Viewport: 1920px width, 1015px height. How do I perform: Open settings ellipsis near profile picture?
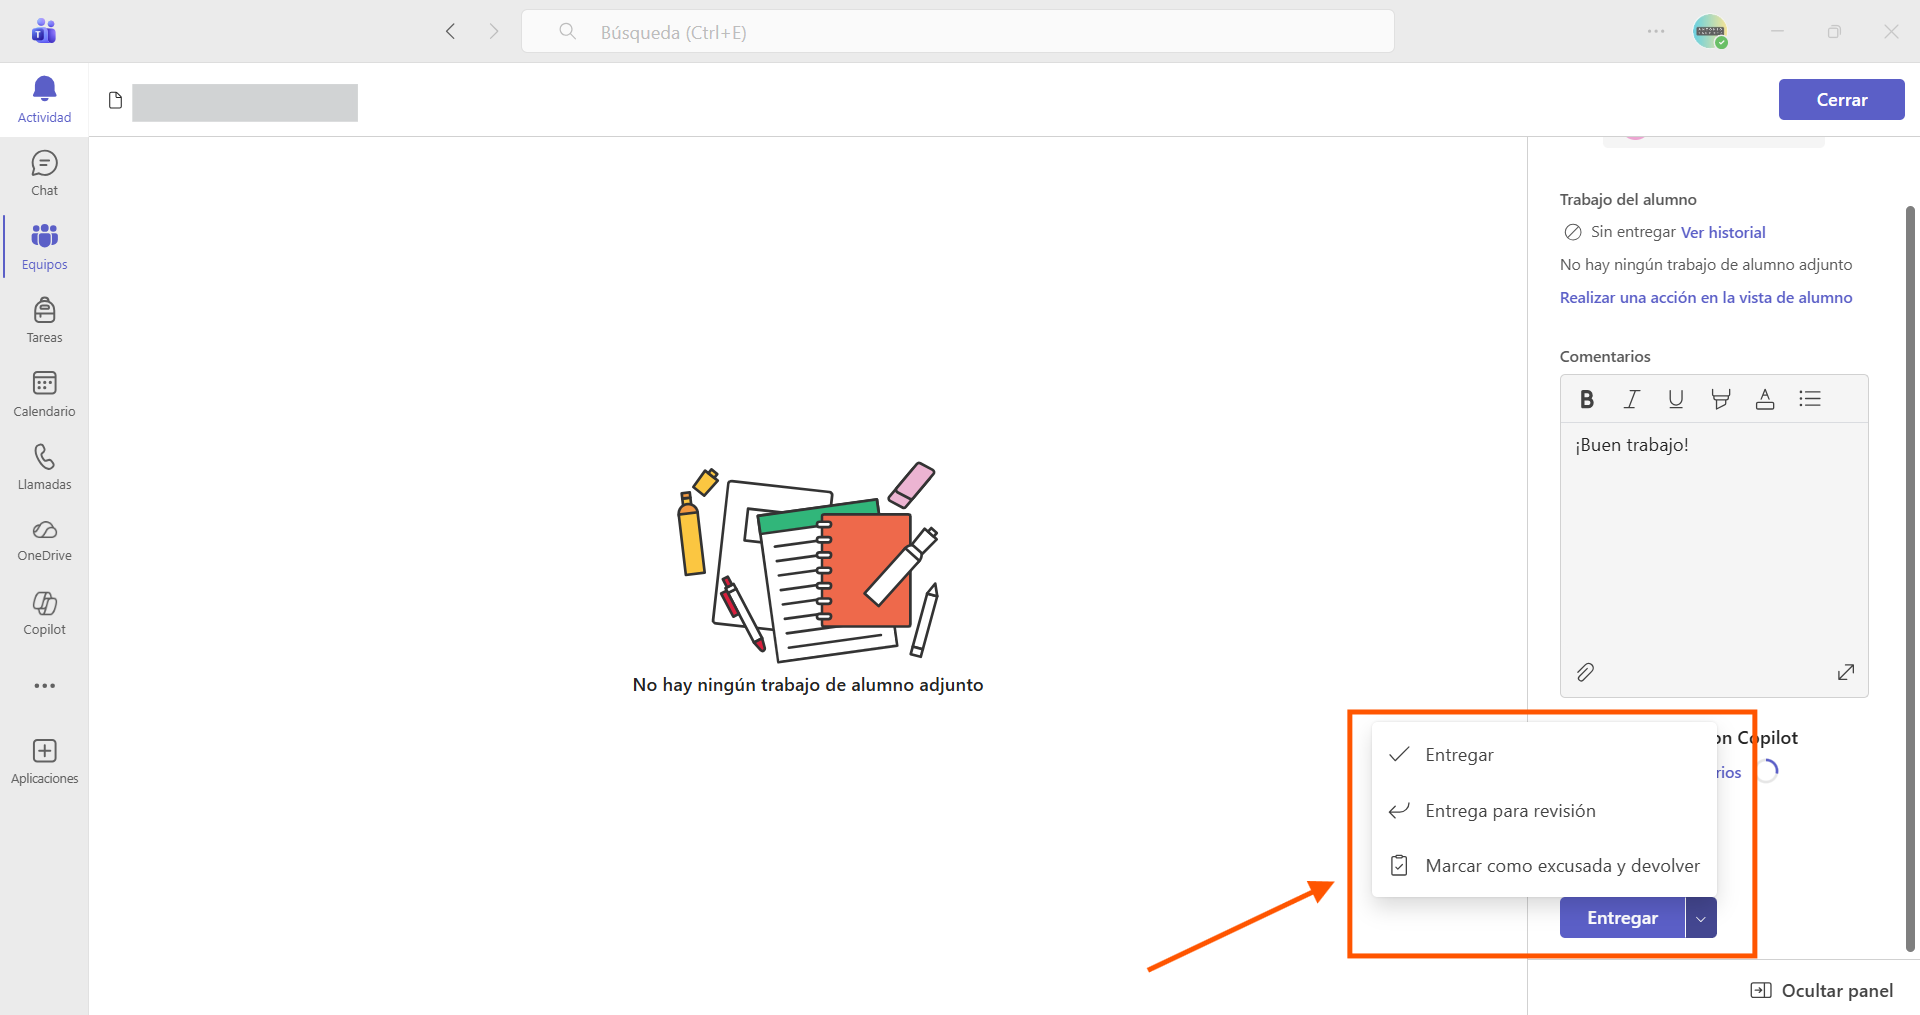[x=1656, y=32]
